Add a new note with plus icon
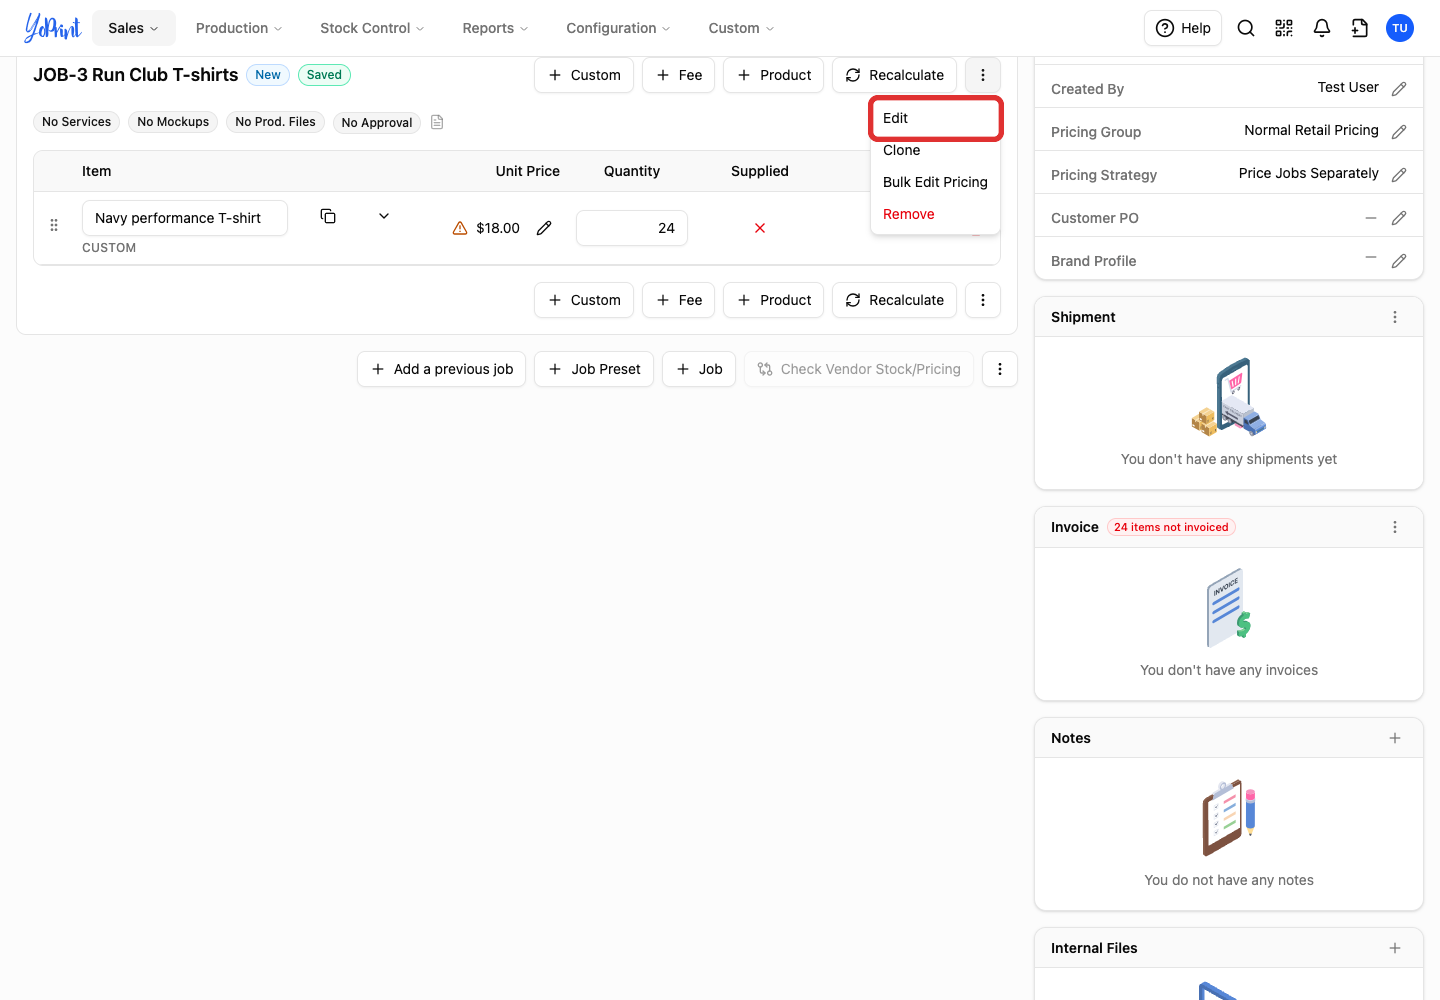Image resolution: width=1440 pixels, height=1000 pixels. 1395,738
